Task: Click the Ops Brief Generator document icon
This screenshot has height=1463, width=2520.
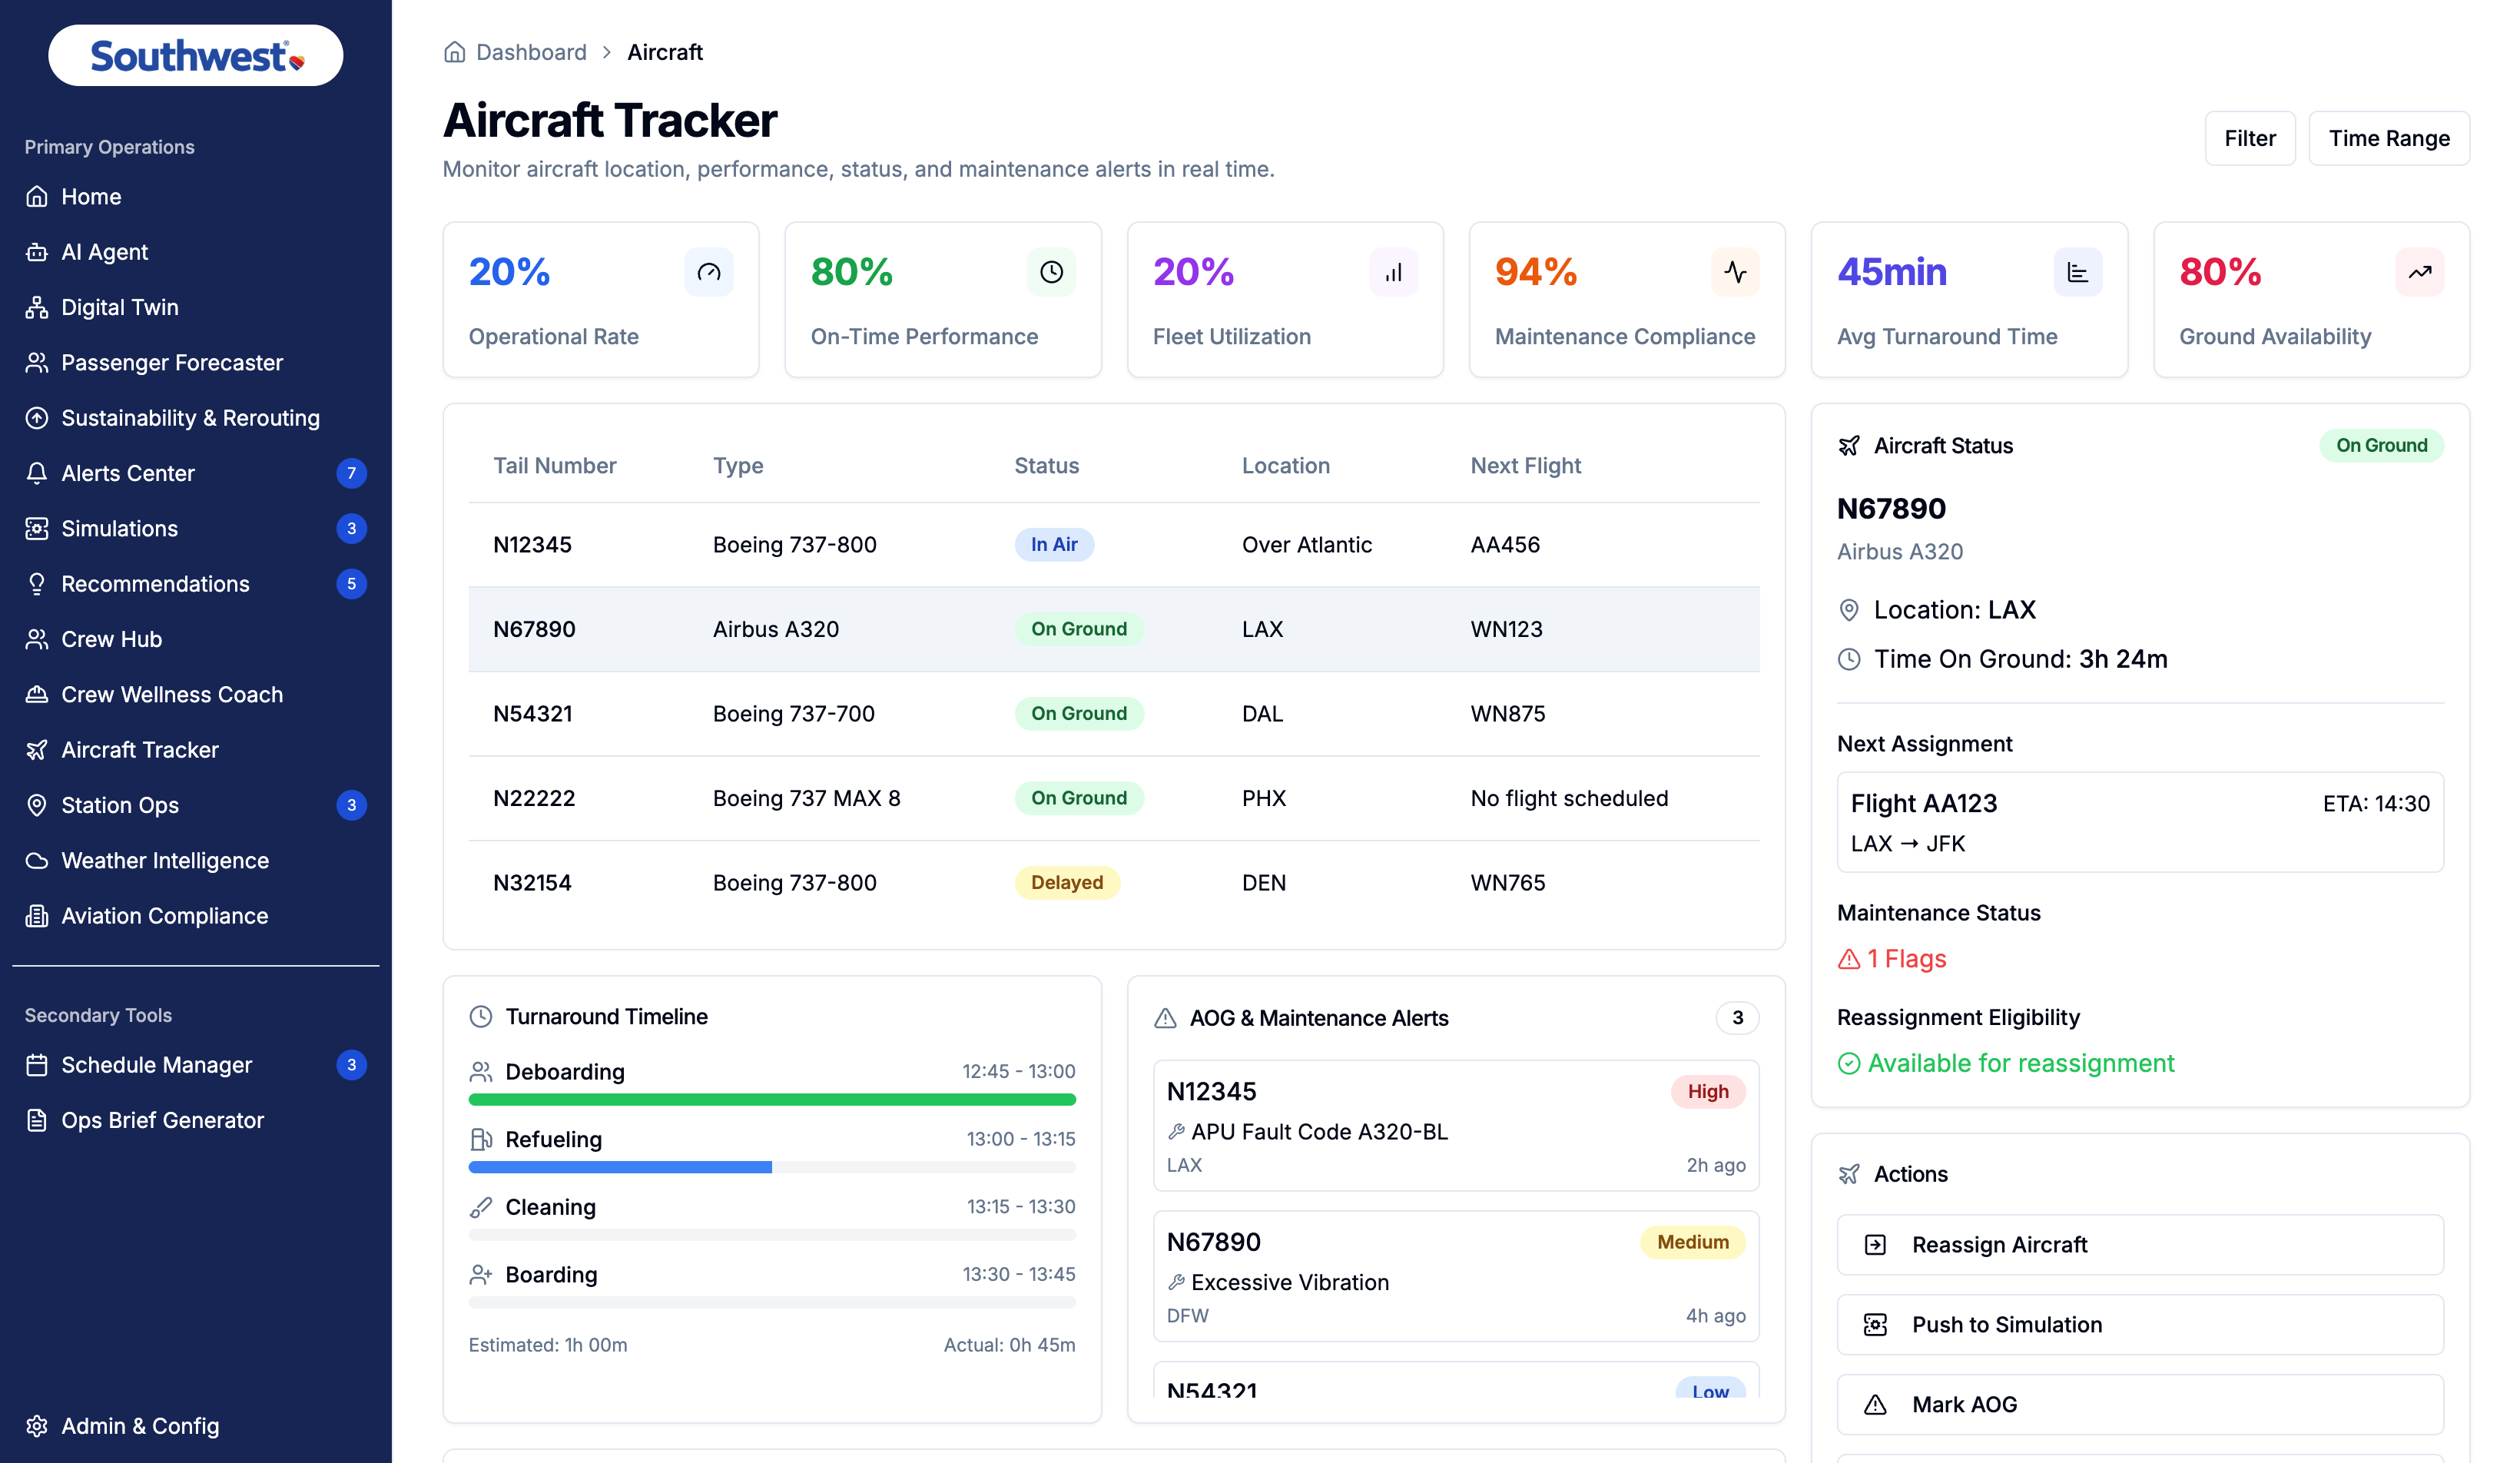Action: (x=37, y=1121)
